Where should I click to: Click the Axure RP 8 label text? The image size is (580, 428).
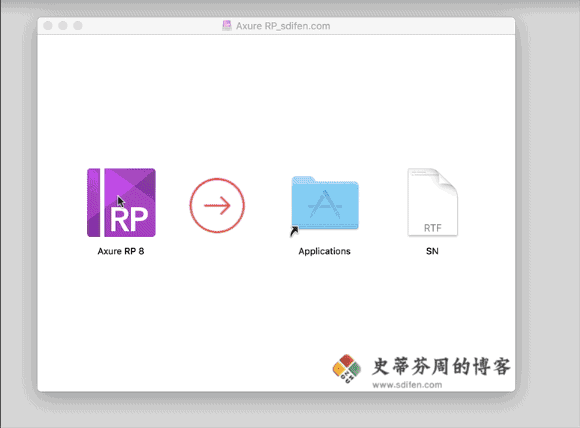121,251
